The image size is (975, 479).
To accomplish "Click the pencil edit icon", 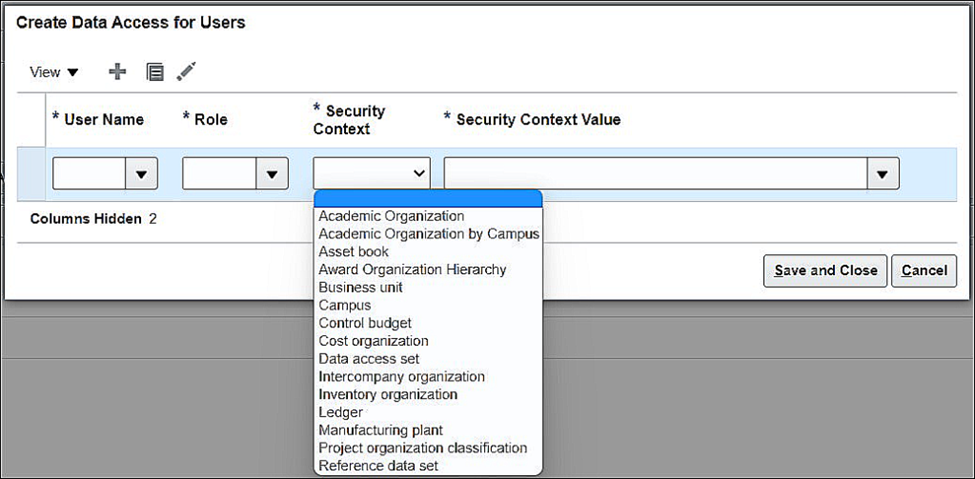I will click(x=186, y=72).
